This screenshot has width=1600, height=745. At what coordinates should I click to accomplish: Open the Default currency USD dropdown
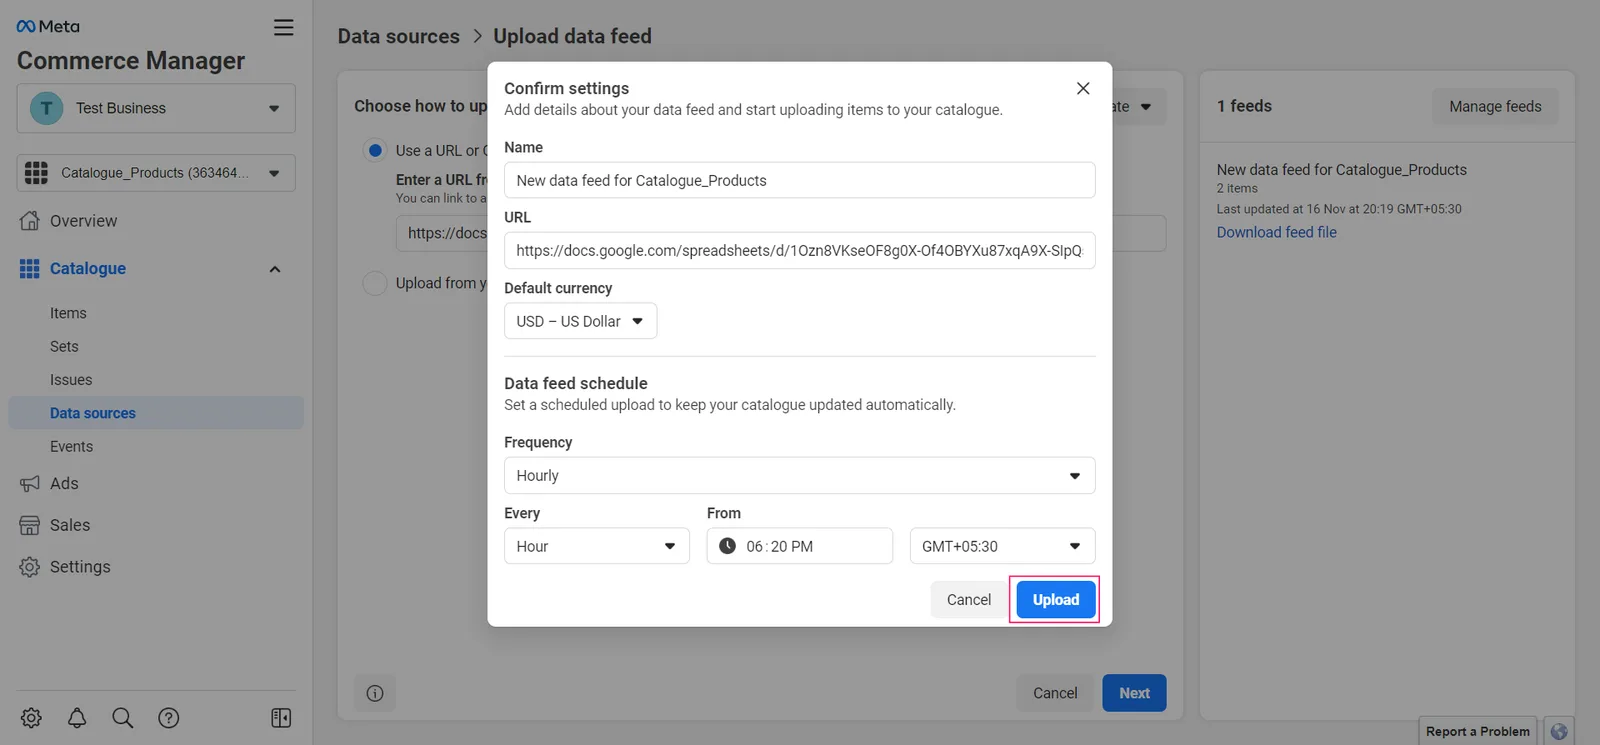[580, 321]
